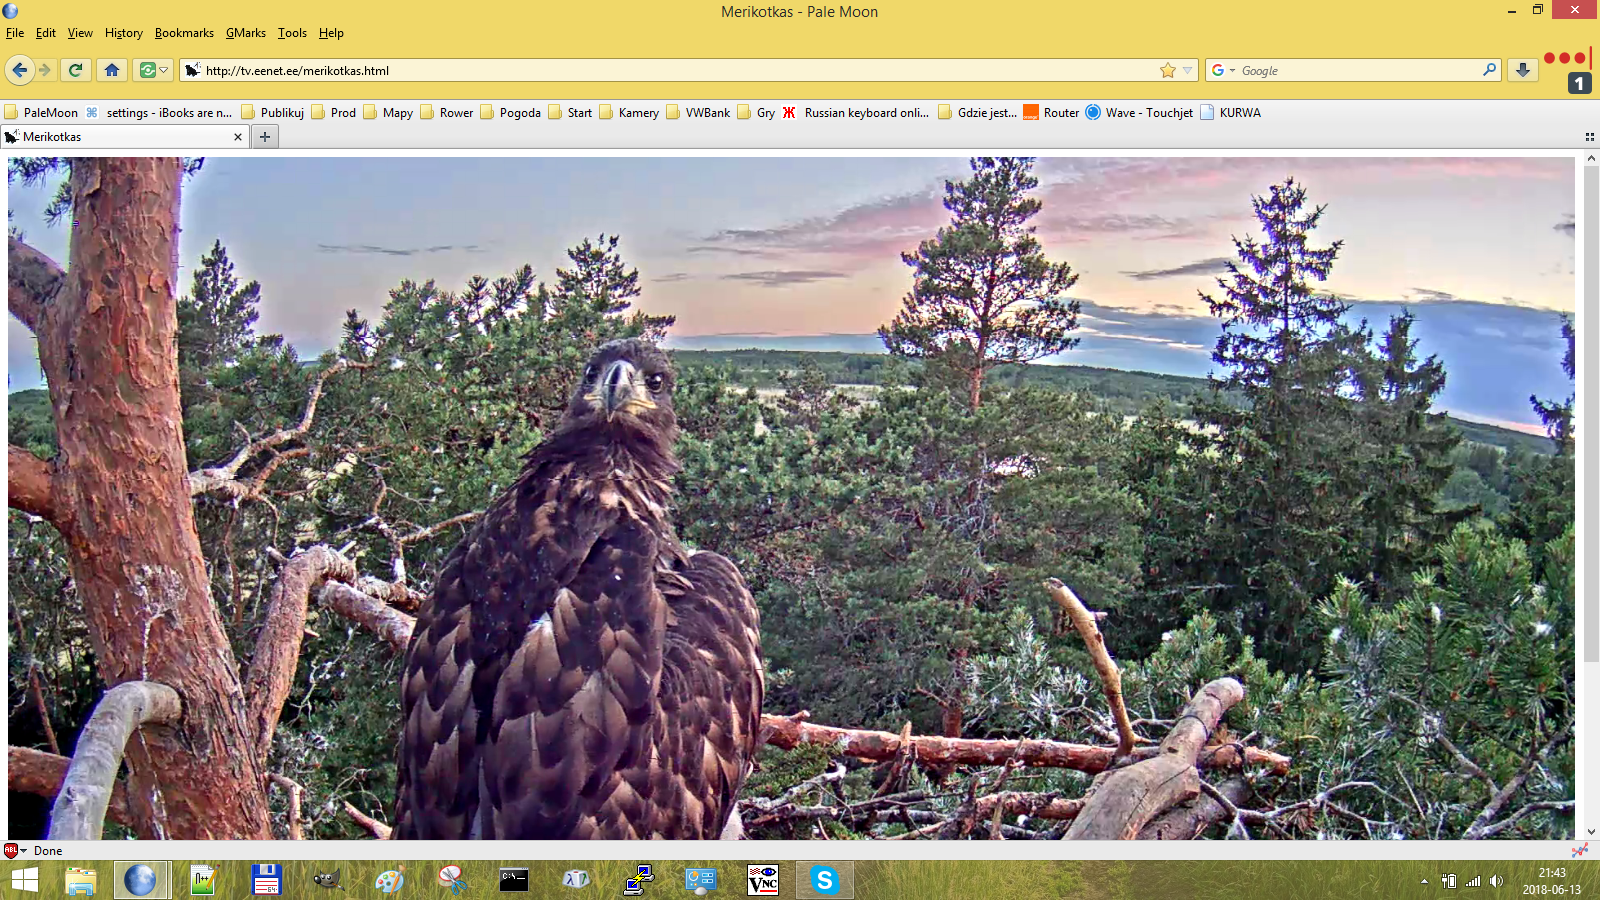Click the eagle webcam video stream
1600x900 pixels.
(x=791, y=497)
